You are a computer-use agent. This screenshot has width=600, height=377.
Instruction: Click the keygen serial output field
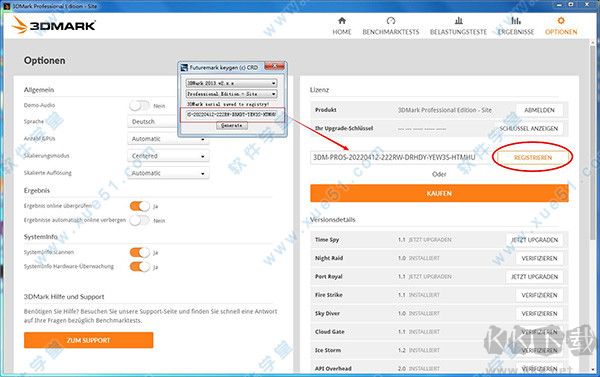(x=231, y=114)
